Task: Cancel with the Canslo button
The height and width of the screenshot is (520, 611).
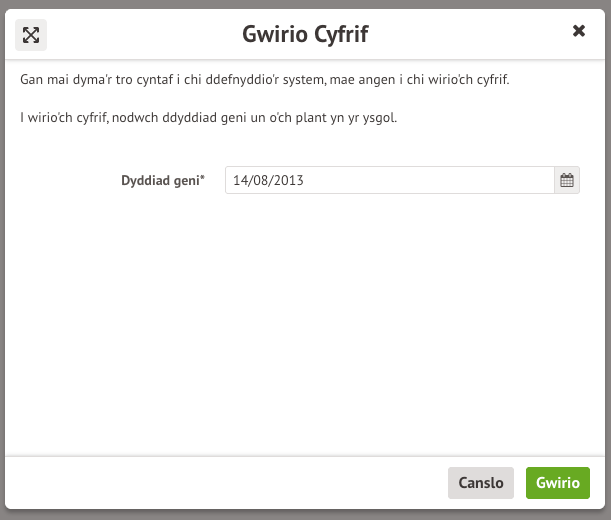Action: pyautogui.click(x=481, y=483)
